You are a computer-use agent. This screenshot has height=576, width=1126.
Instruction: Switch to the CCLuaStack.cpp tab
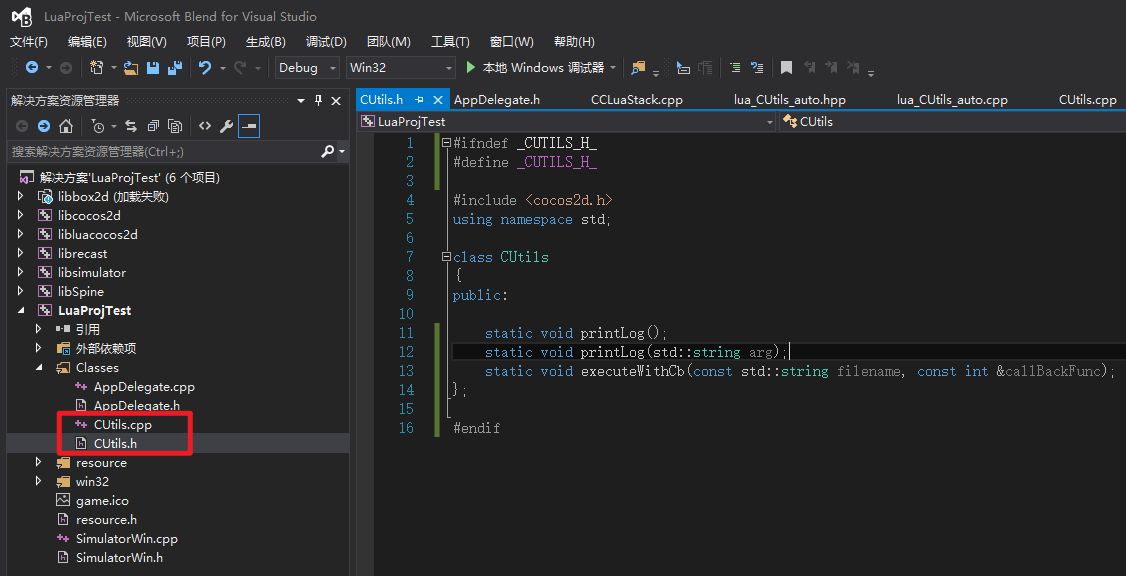pyautogui.click(x=636, y=100)
